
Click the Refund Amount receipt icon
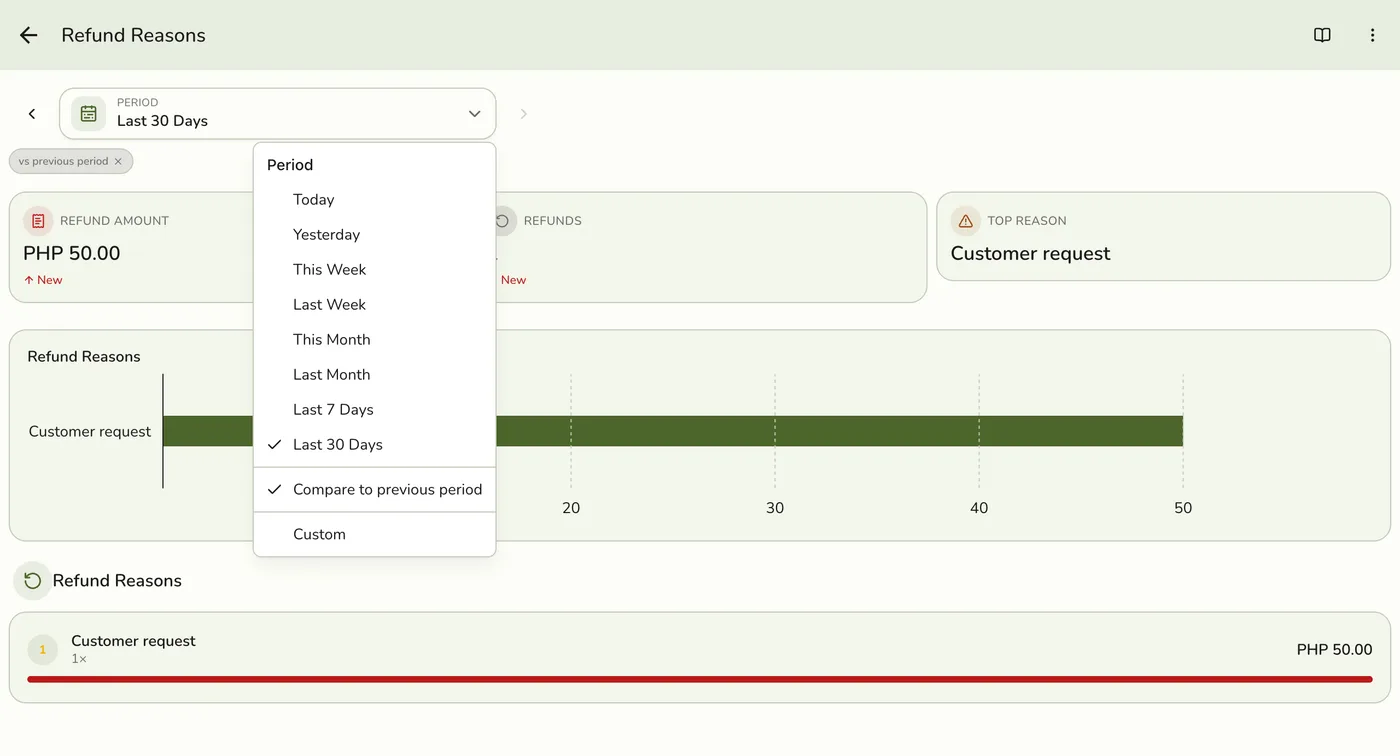(38, 221)
